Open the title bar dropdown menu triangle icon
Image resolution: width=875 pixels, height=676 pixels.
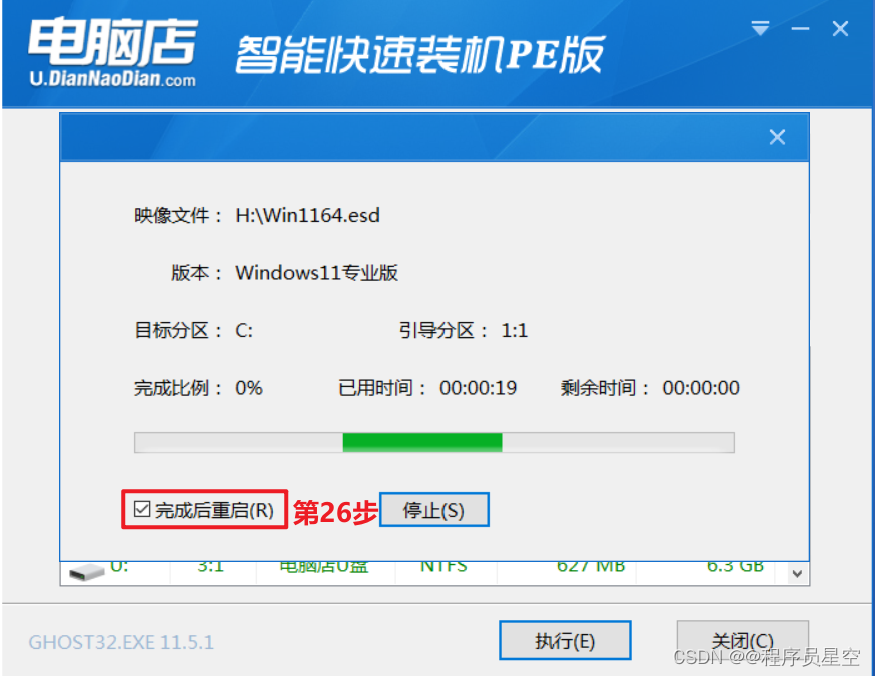point(760,28)
